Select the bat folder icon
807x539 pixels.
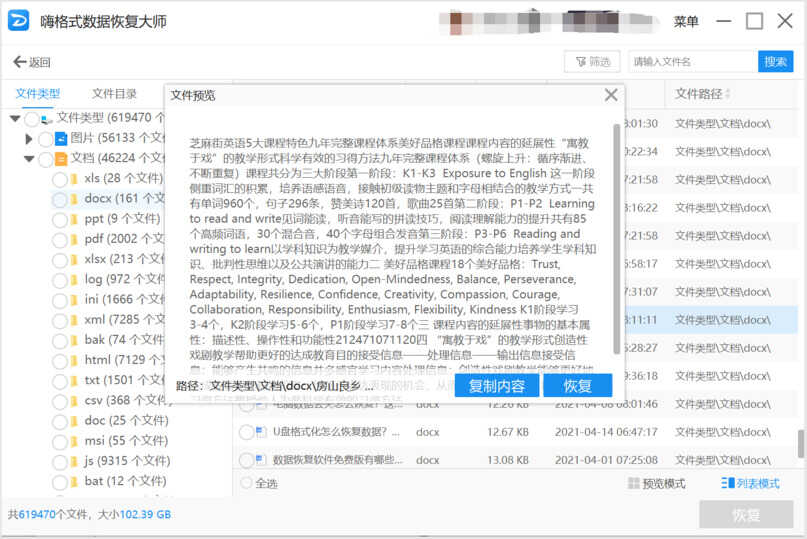74,482
